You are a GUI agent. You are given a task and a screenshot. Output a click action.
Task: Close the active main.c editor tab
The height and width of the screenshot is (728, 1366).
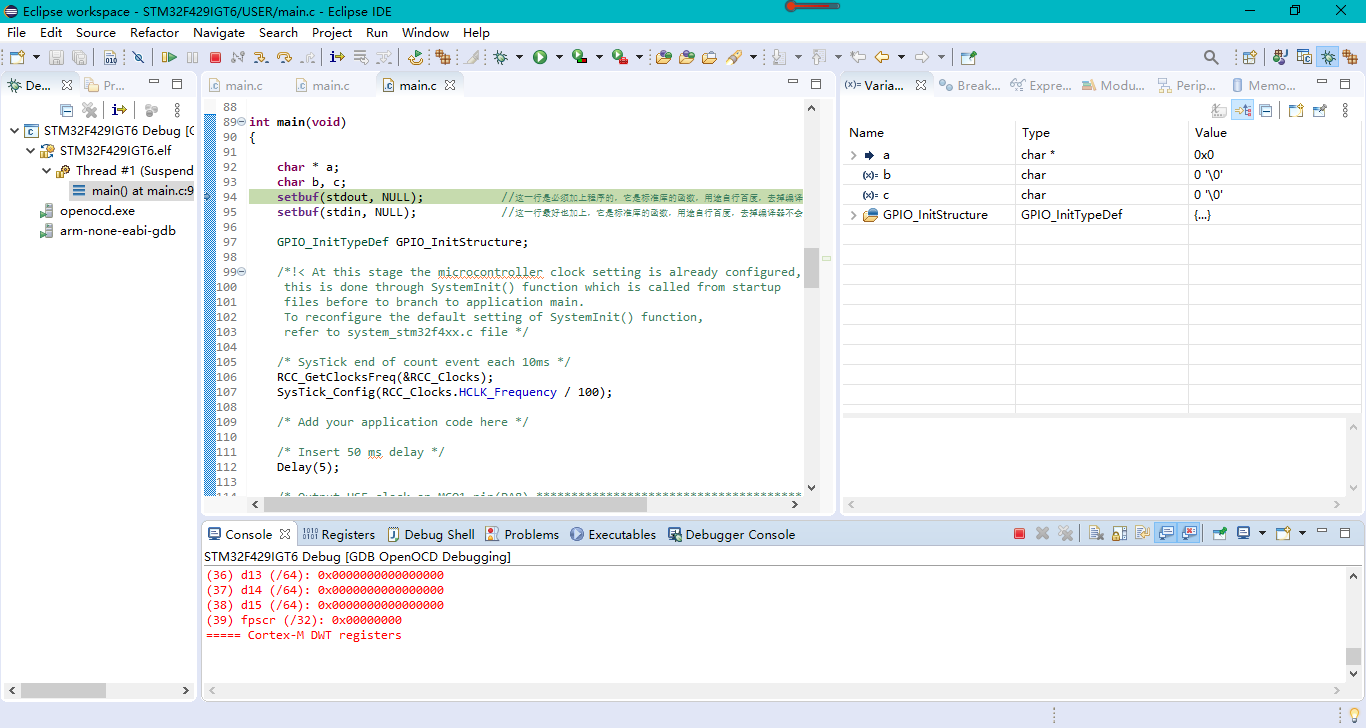[450, 86]
